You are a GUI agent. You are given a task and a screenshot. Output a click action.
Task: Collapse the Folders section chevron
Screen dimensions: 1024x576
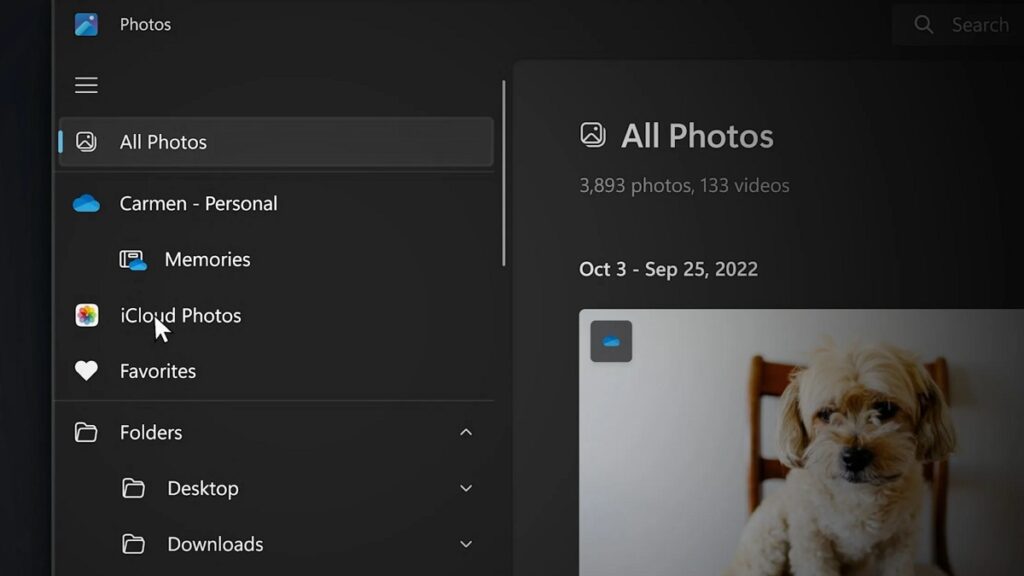[x=466, y=432]
